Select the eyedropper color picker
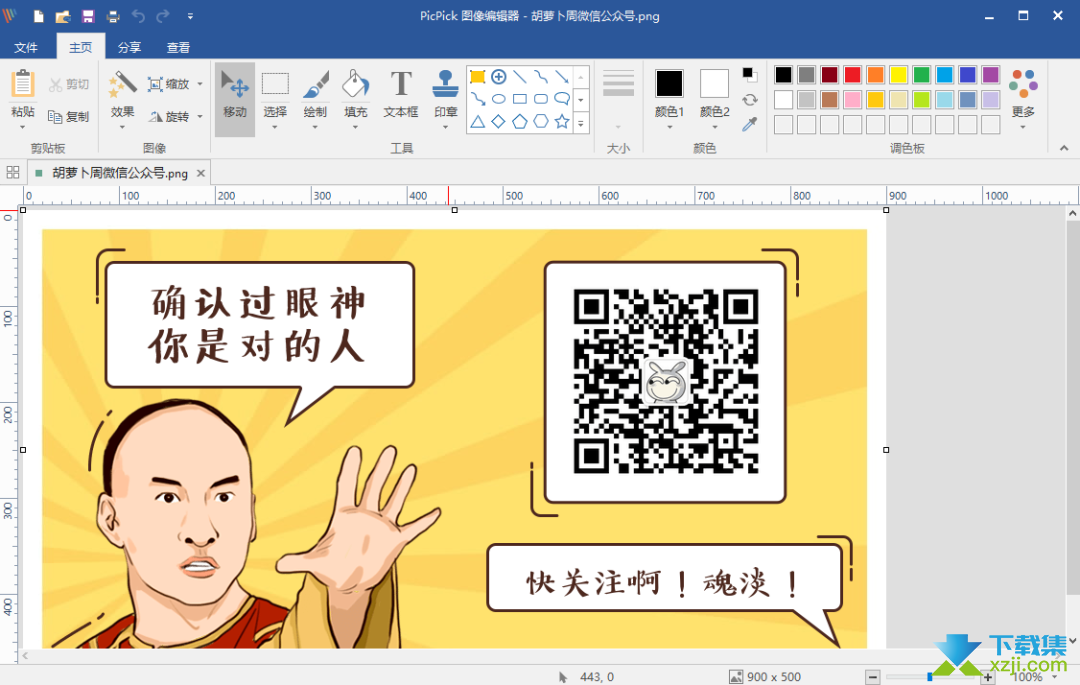This screenshot has height=685, width=1080. tap(749, 124)
